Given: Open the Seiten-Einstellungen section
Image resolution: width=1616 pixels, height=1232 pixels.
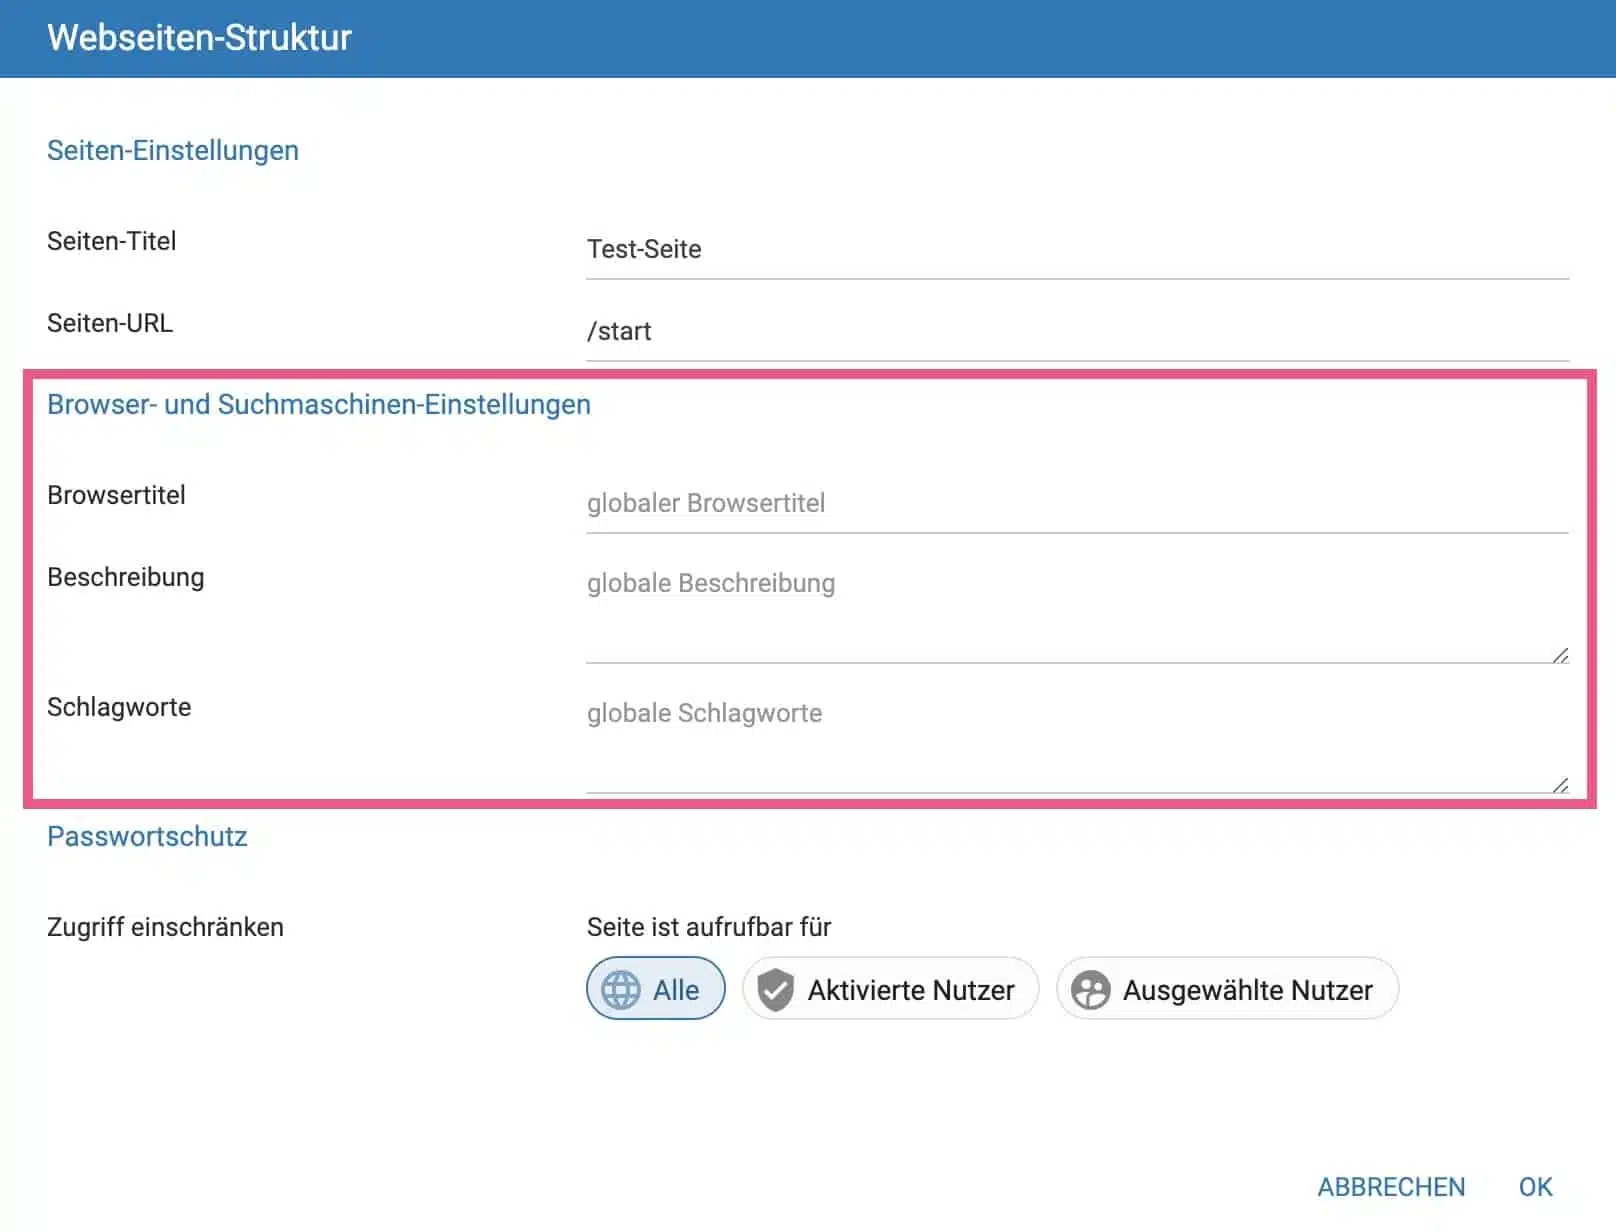Looking at the screenshot, I should pos(172,150).
